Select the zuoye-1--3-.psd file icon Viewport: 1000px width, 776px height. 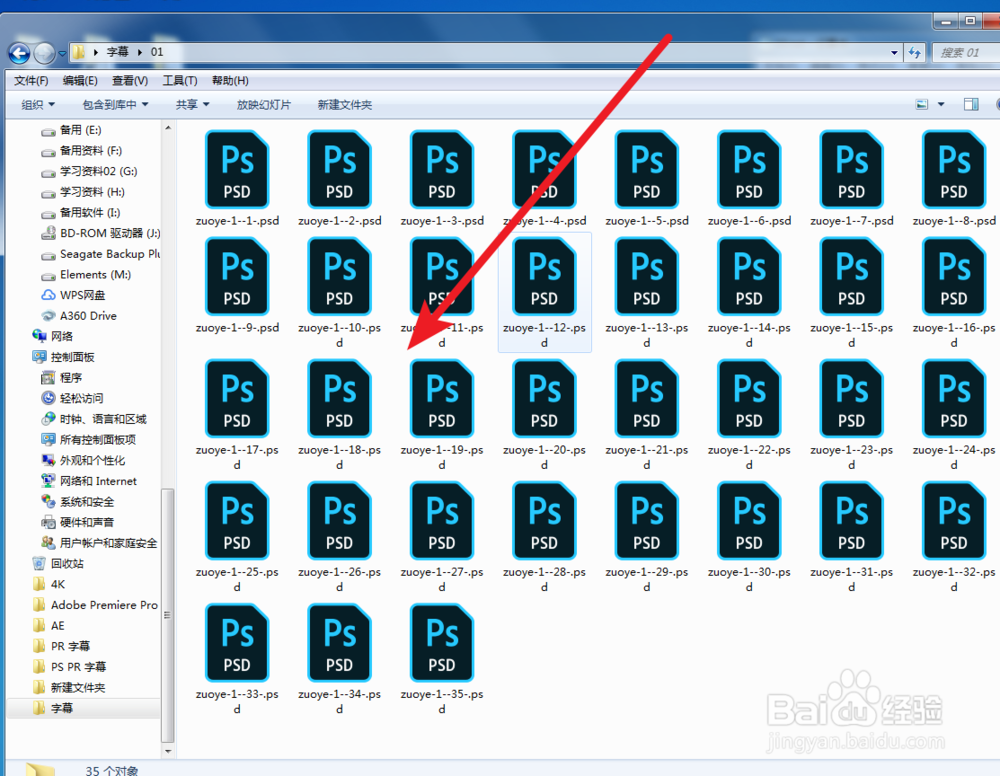pyautogui.click(x=442, y=170)
